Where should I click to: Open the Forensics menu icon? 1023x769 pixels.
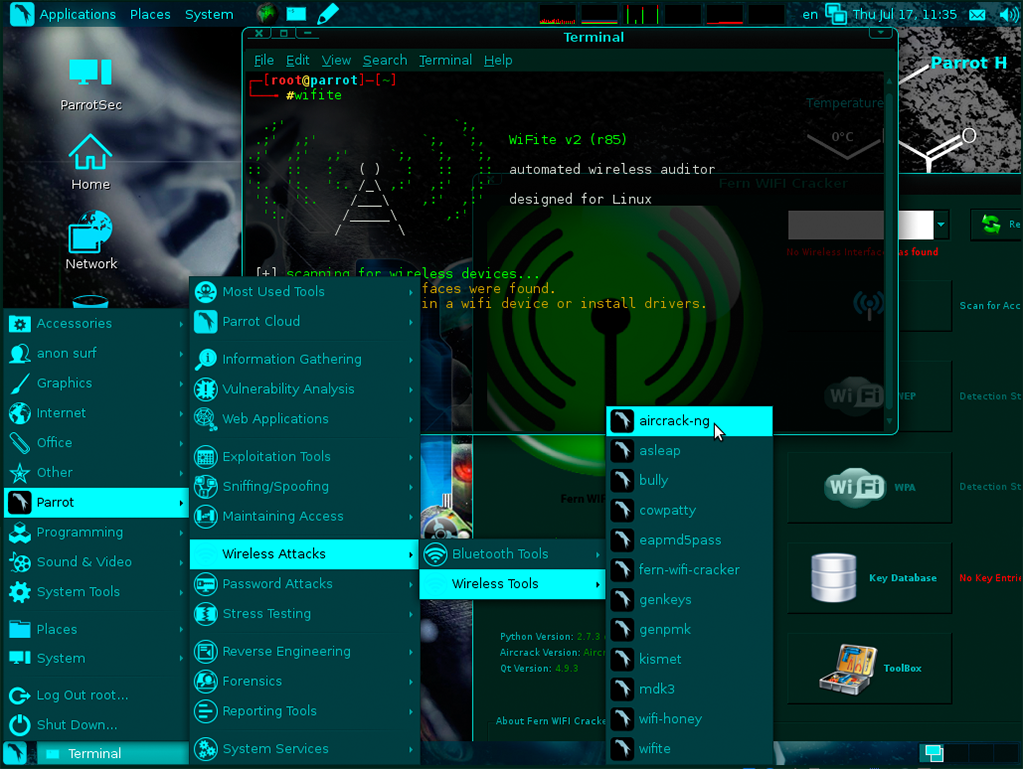click(x=206, y=682)
